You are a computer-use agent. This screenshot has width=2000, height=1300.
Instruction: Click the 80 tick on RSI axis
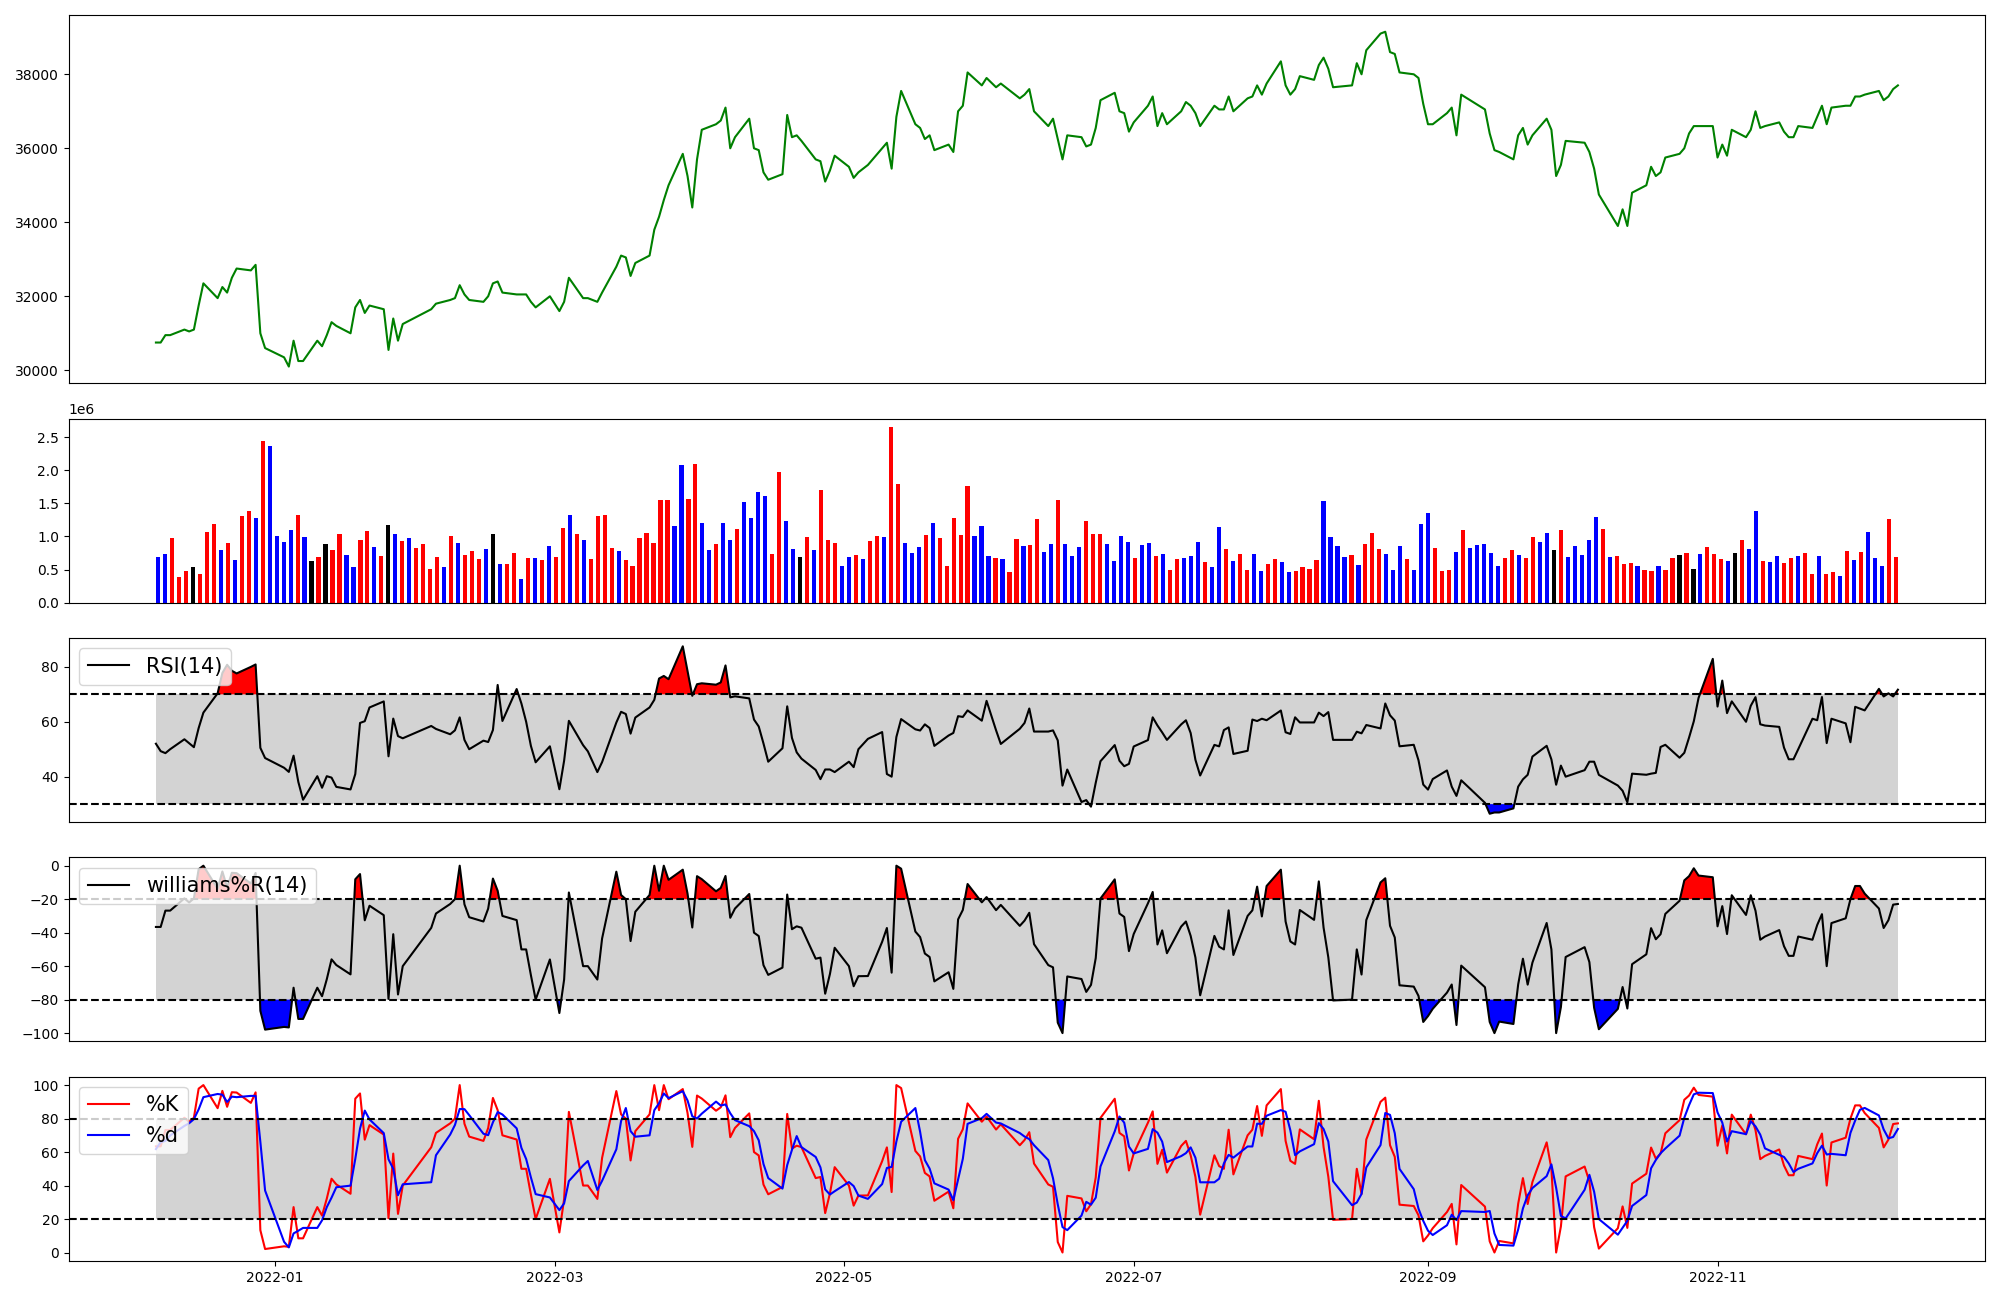(50, 667)
